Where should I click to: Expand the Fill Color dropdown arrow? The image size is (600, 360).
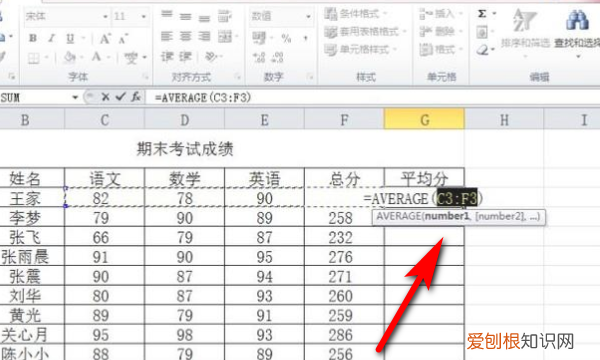(x=82, y=58)
